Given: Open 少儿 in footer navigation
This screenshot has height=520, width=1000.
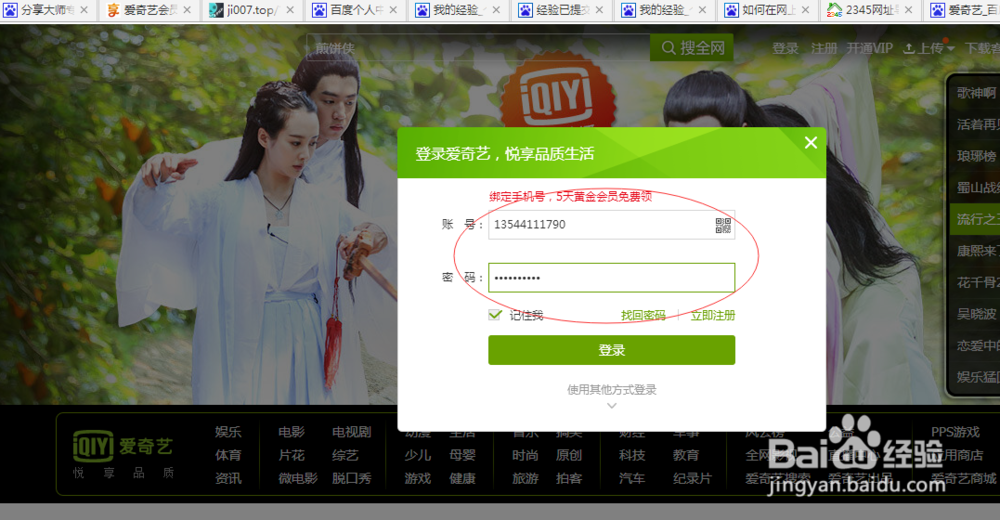Looking at the screenshot, I should [418, 455].
